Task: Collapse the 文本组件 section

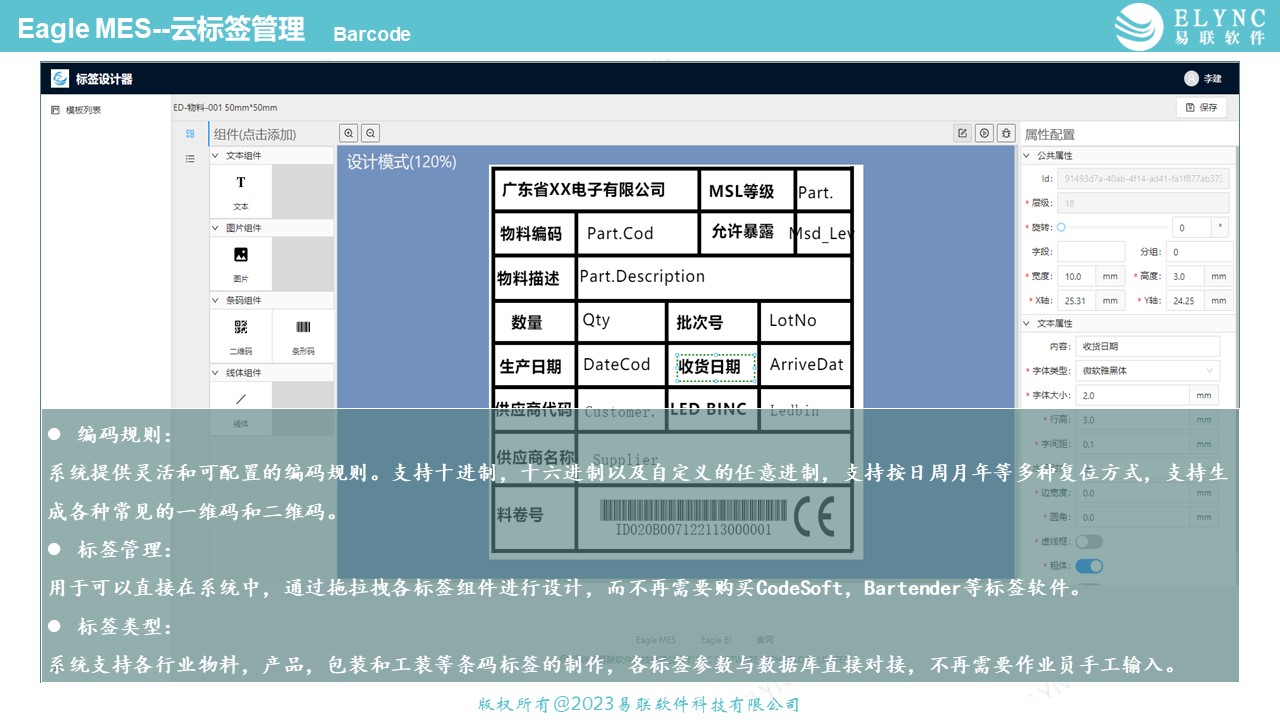Action: [x=271, y=156]
